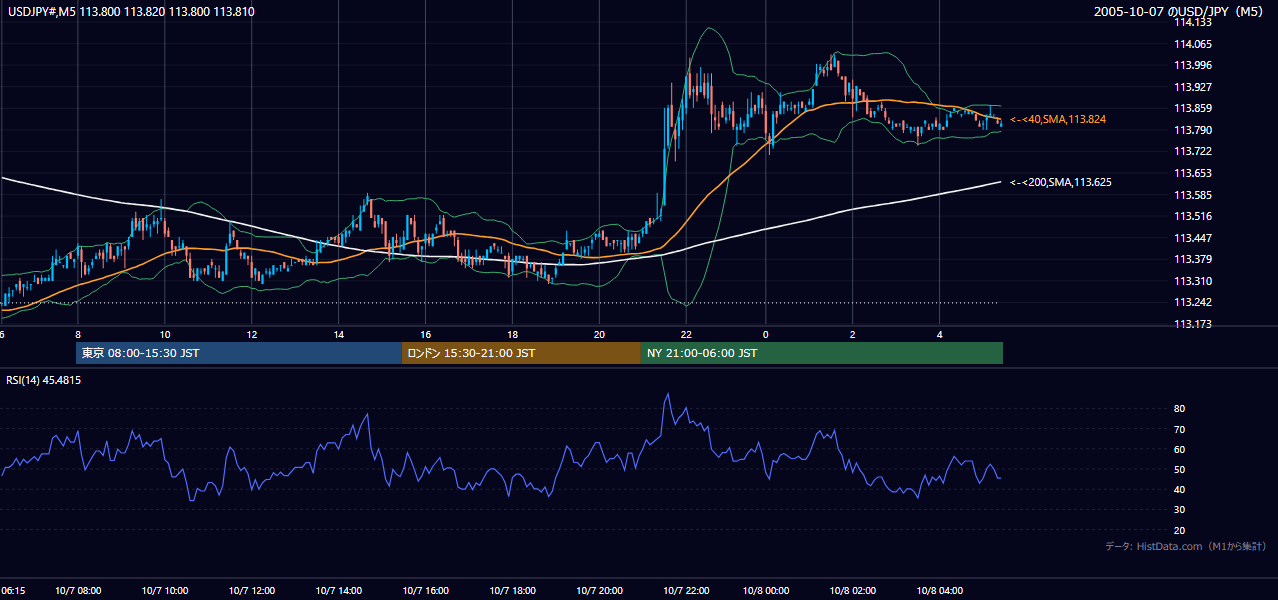Click RSI axis level 50
The height and width of the screenshot is (600, 1278).
pos(1180,470)
